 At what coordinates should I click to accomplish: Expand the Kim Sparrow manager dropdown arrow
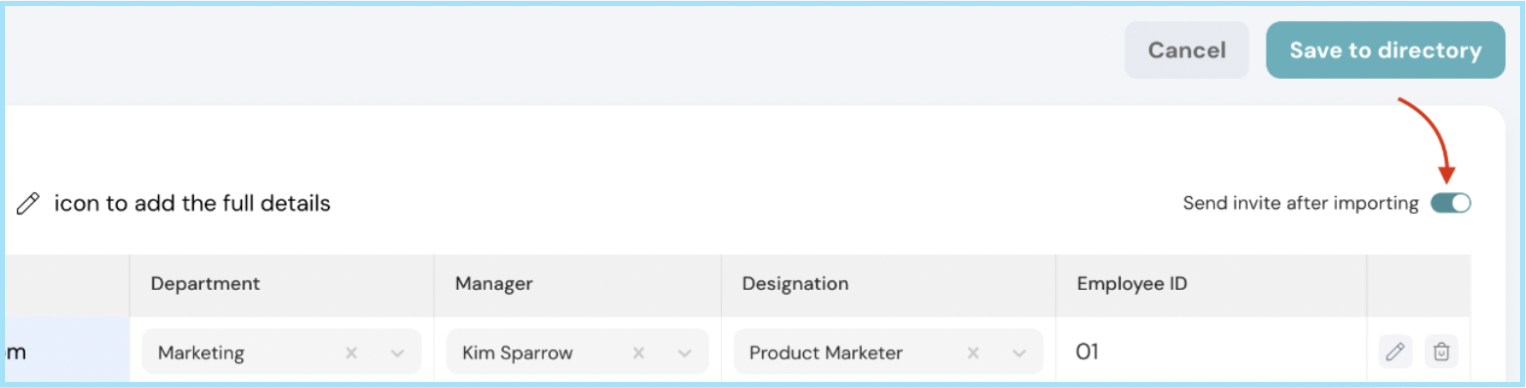click(x=684, y=353)
